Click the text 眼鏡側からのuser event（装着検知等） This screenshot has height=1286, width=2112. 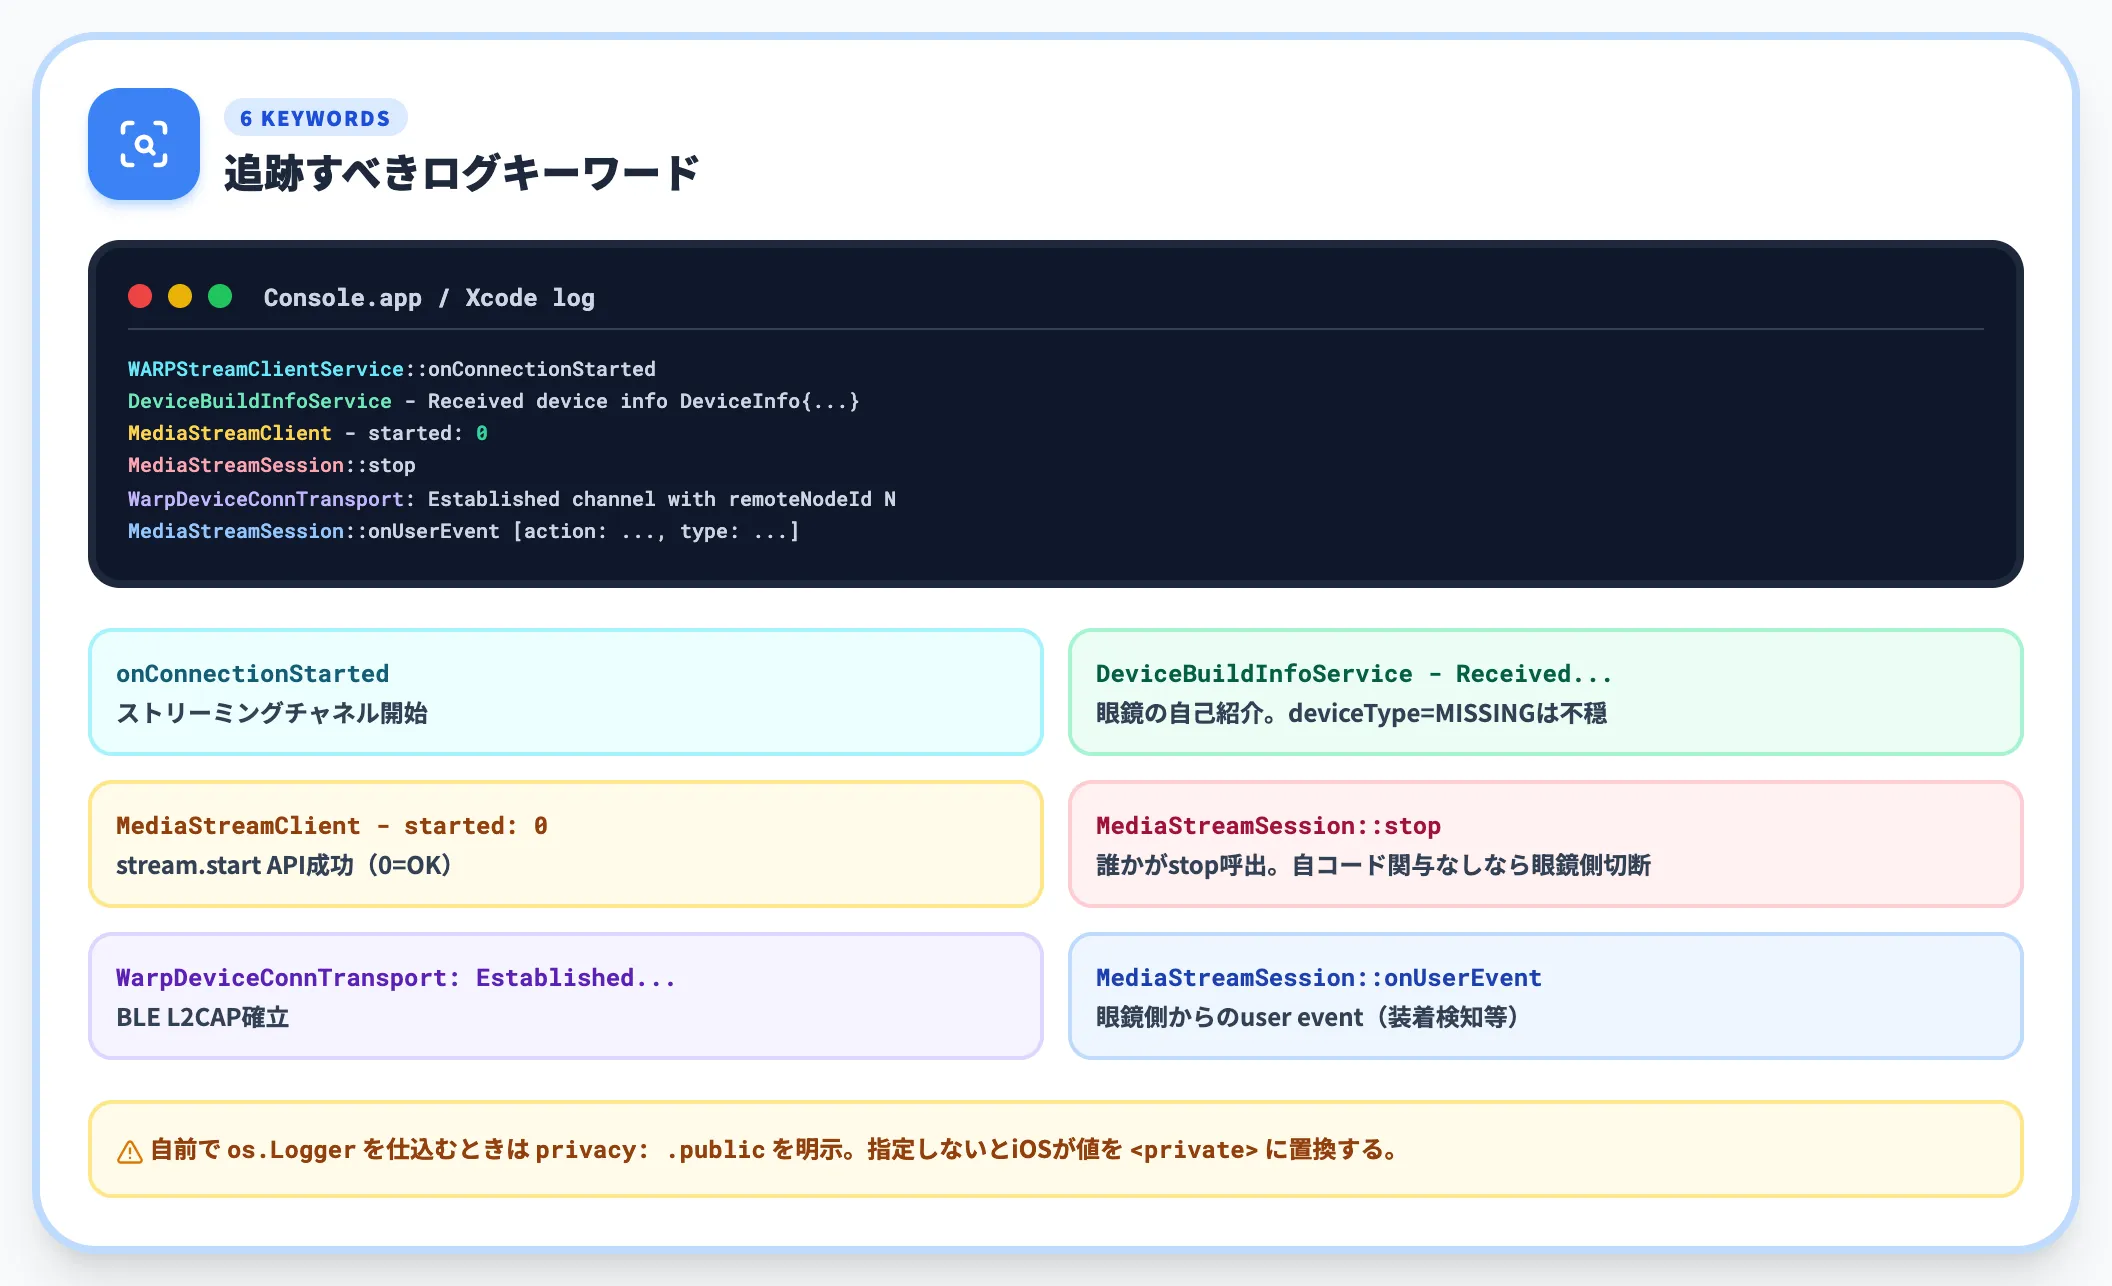pyautogui.click(x=1308, y=1017)
